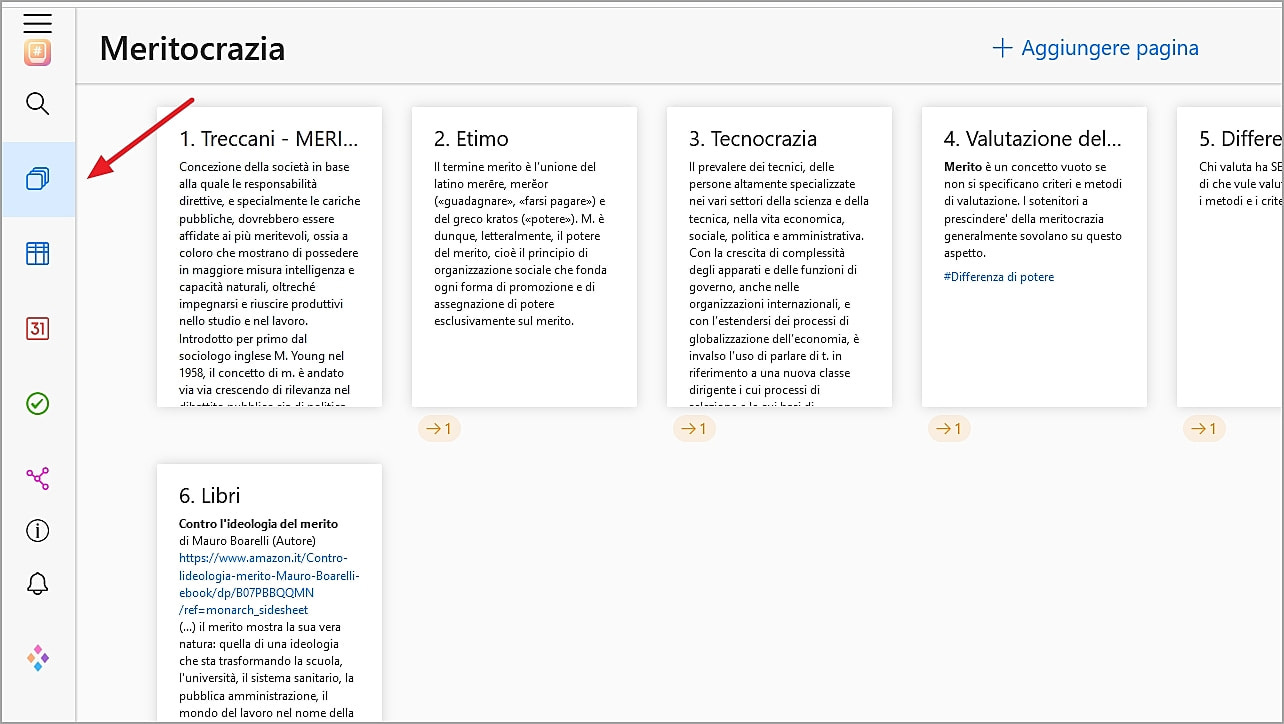The width and height of the screenshot is (1284, 724).
Task: Click link badge under Valutazione card
Action: click(949, 429)
